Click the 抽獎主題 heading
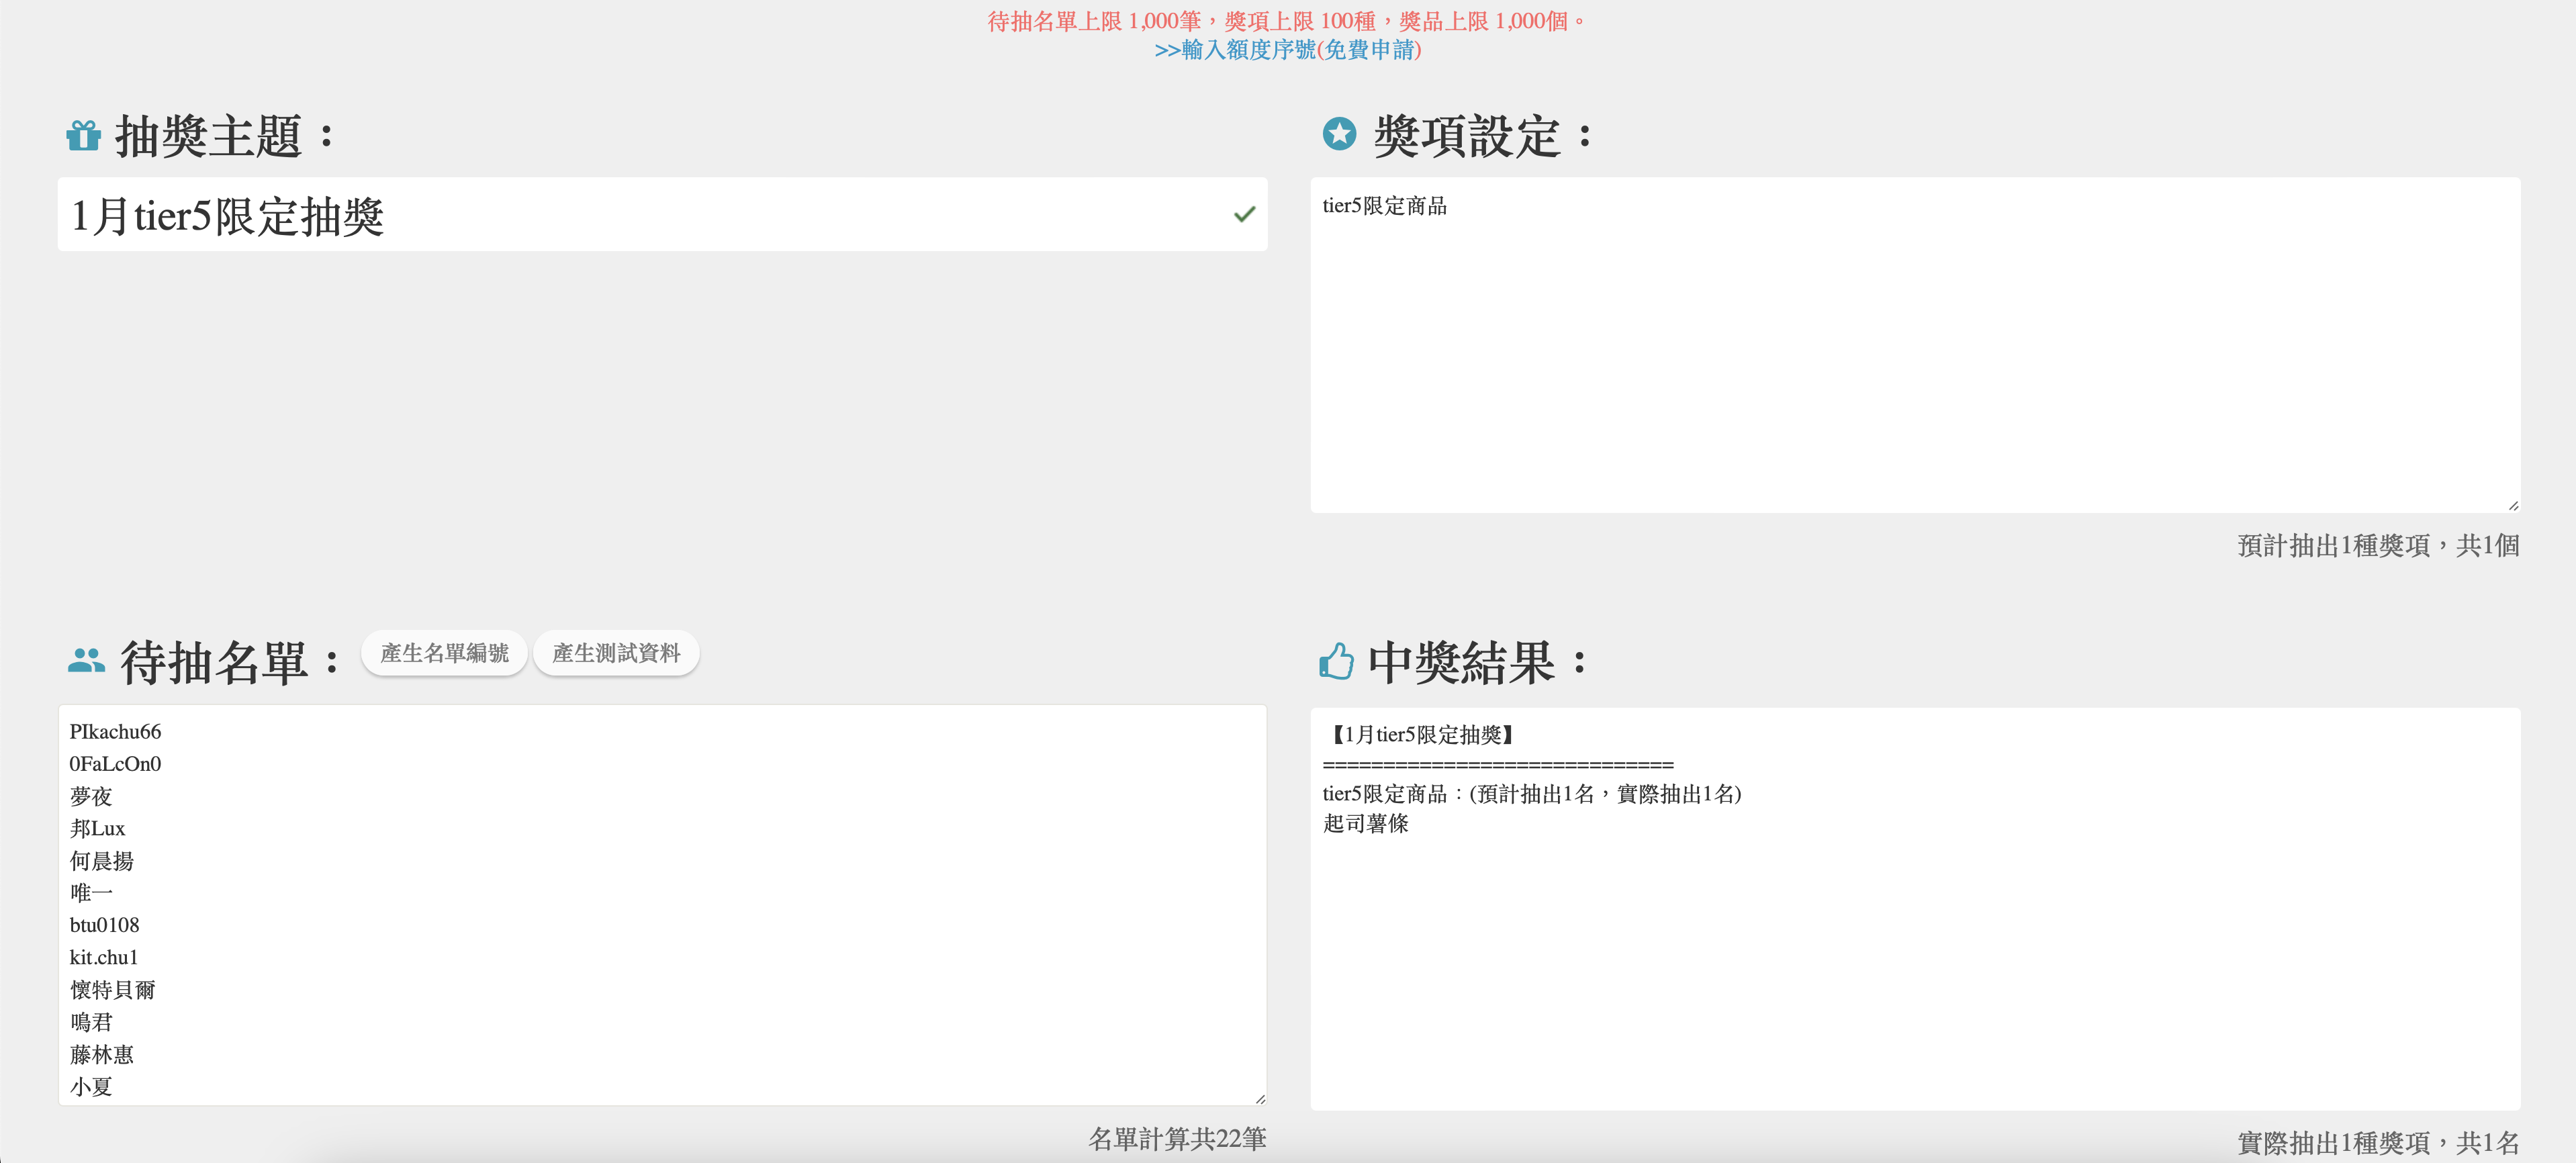Image resolution: width=2576 pixels, height=1163 pixels. [225, 135]
